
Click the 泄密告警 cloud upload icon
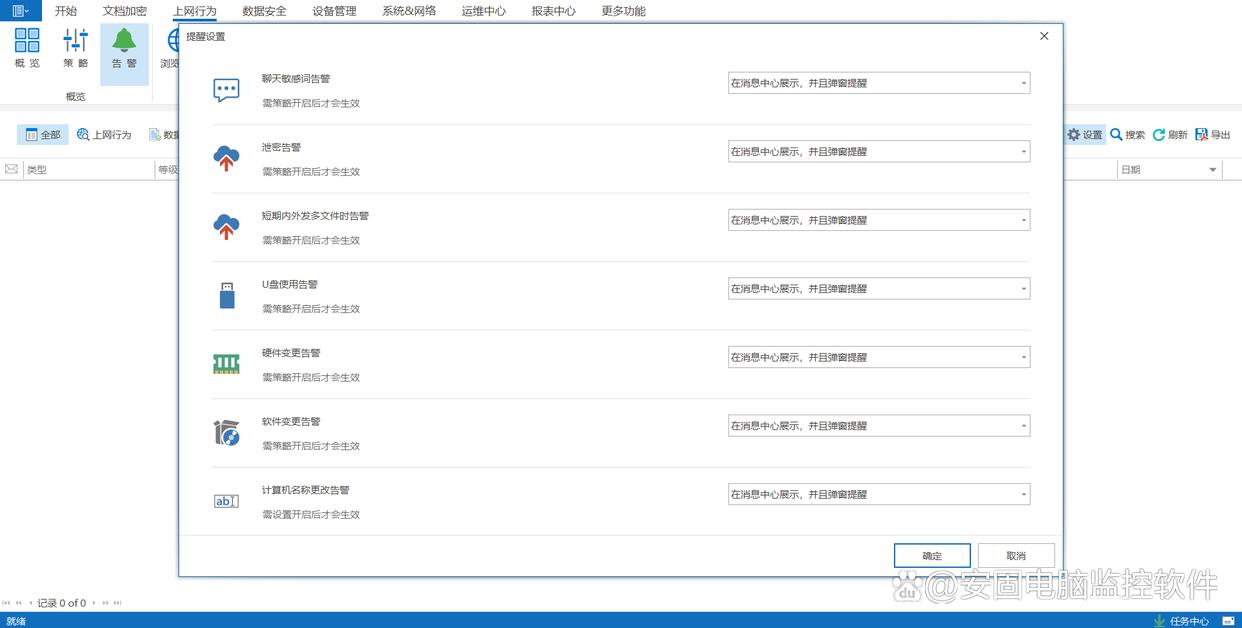pyautogui.click(x=227, y=158)
